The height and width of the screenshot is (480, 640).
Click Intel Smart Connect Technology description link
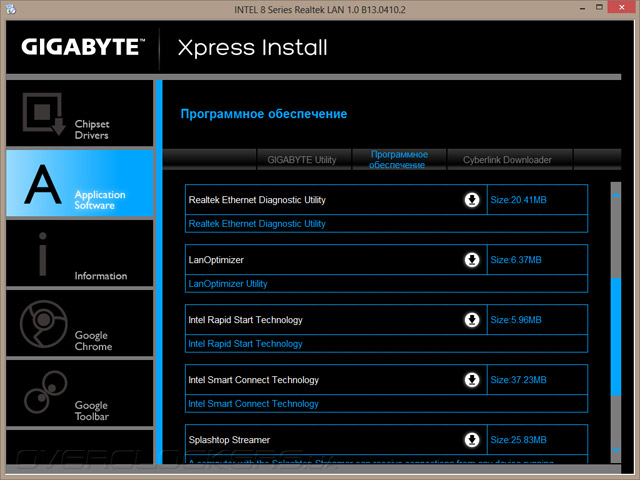(x=253, y=404)
